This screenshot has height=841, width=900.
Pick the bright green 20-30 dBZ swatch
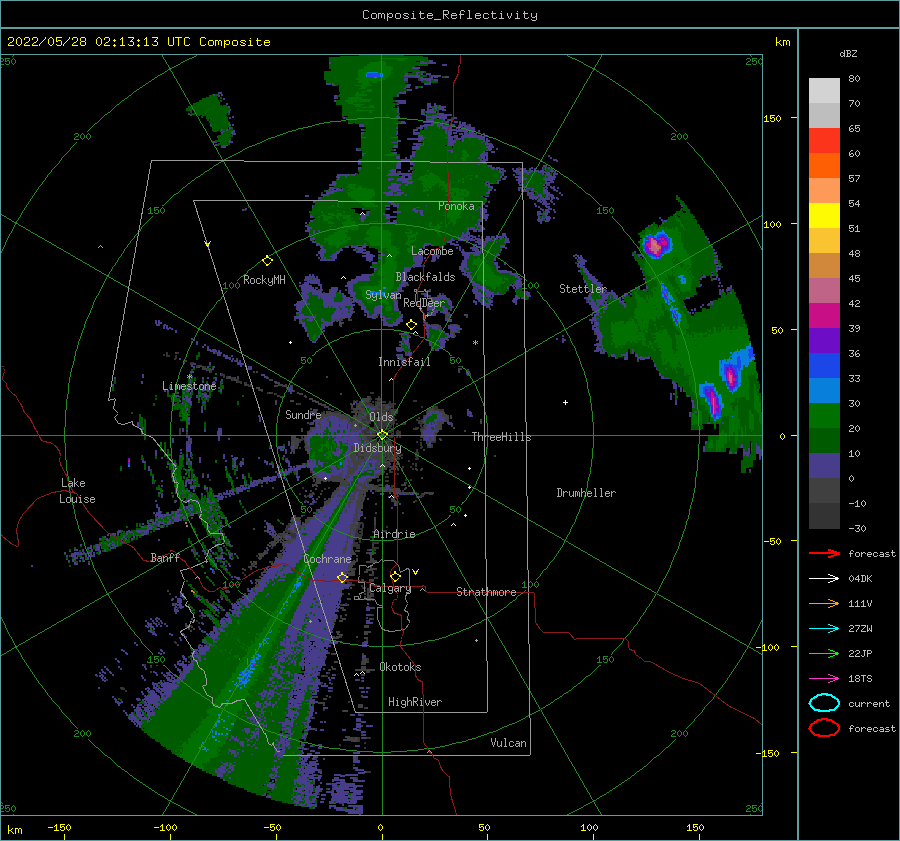point(824,415)
